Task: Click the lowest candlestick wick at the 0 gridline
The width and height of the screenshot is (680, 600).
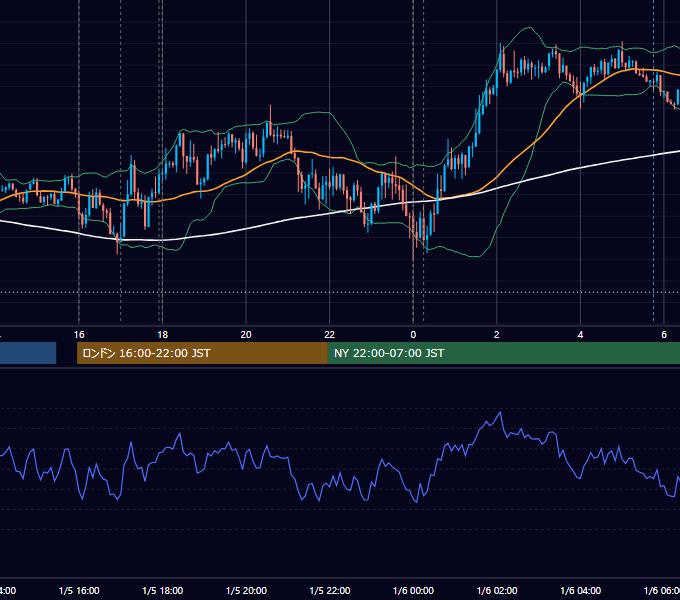Action: 413,258
